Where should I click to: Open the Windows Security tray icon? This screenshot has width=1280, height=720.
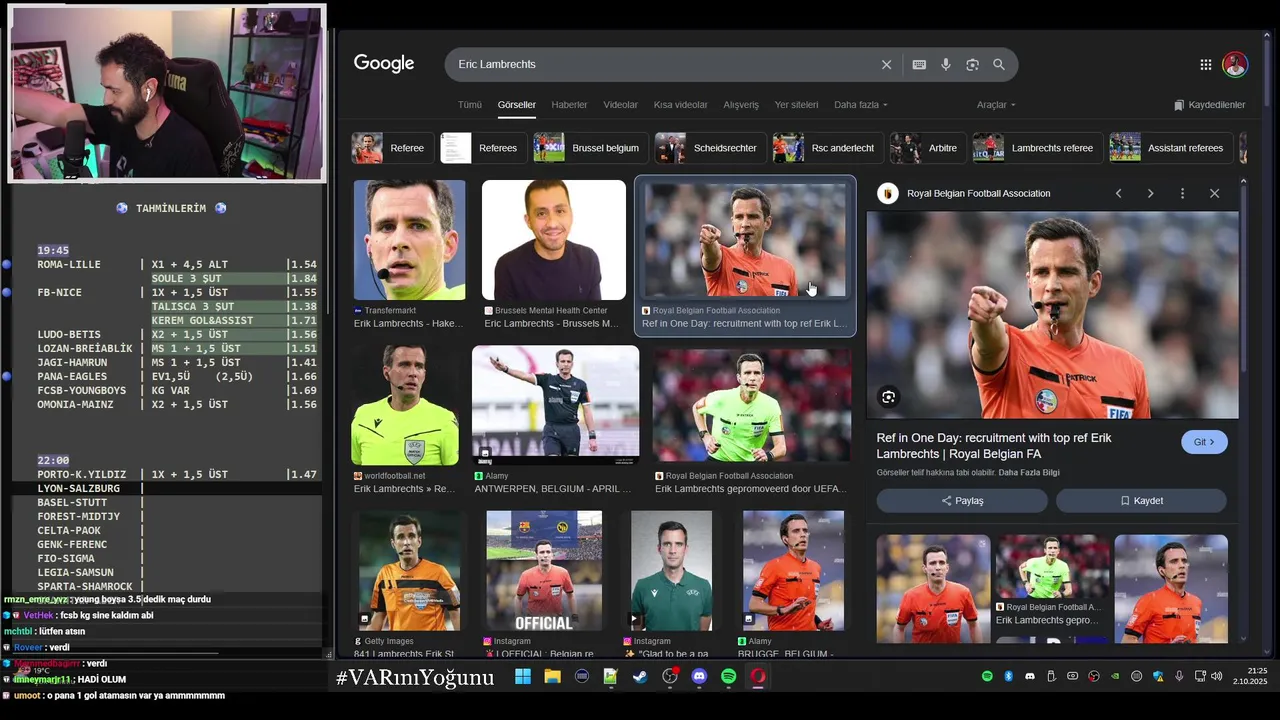[x=1158, y=677]
